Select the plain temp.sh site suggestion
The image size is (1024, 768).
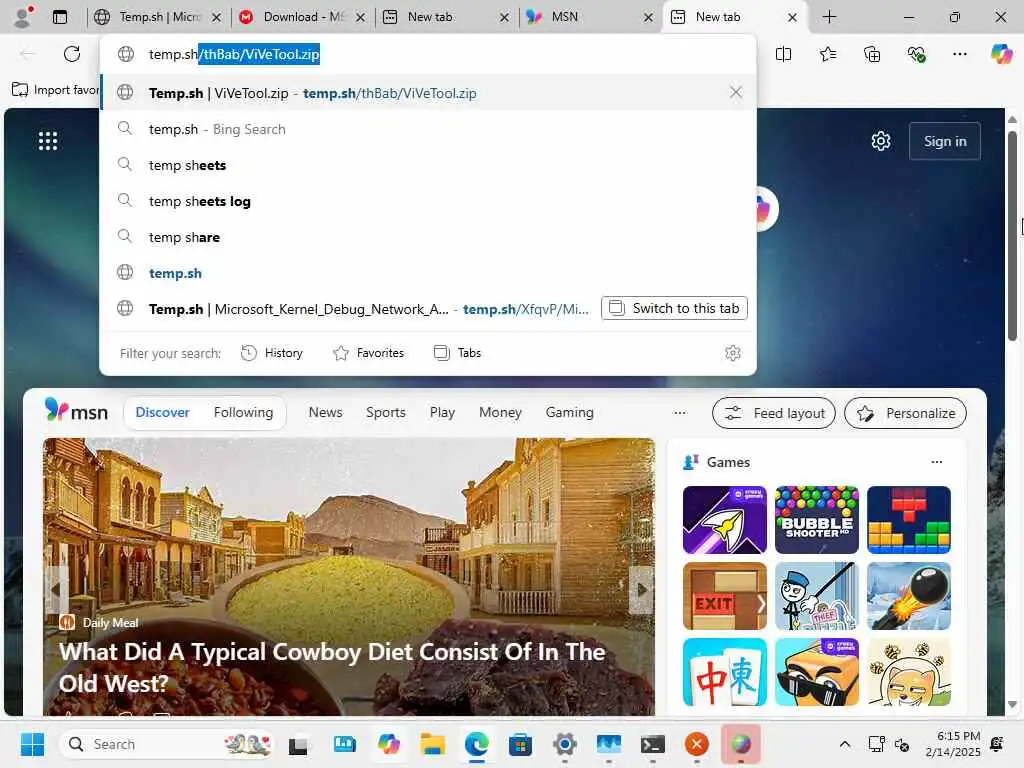428,273
